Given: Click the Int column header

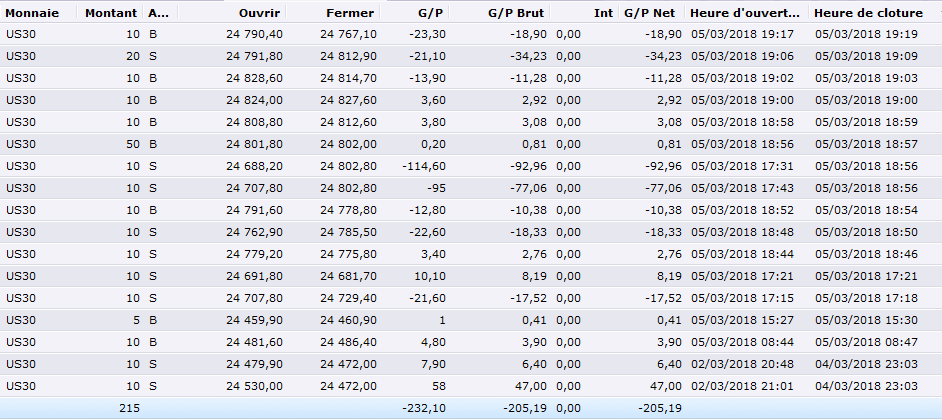Looking at the screenshot, I should click(x=603, y=13).
